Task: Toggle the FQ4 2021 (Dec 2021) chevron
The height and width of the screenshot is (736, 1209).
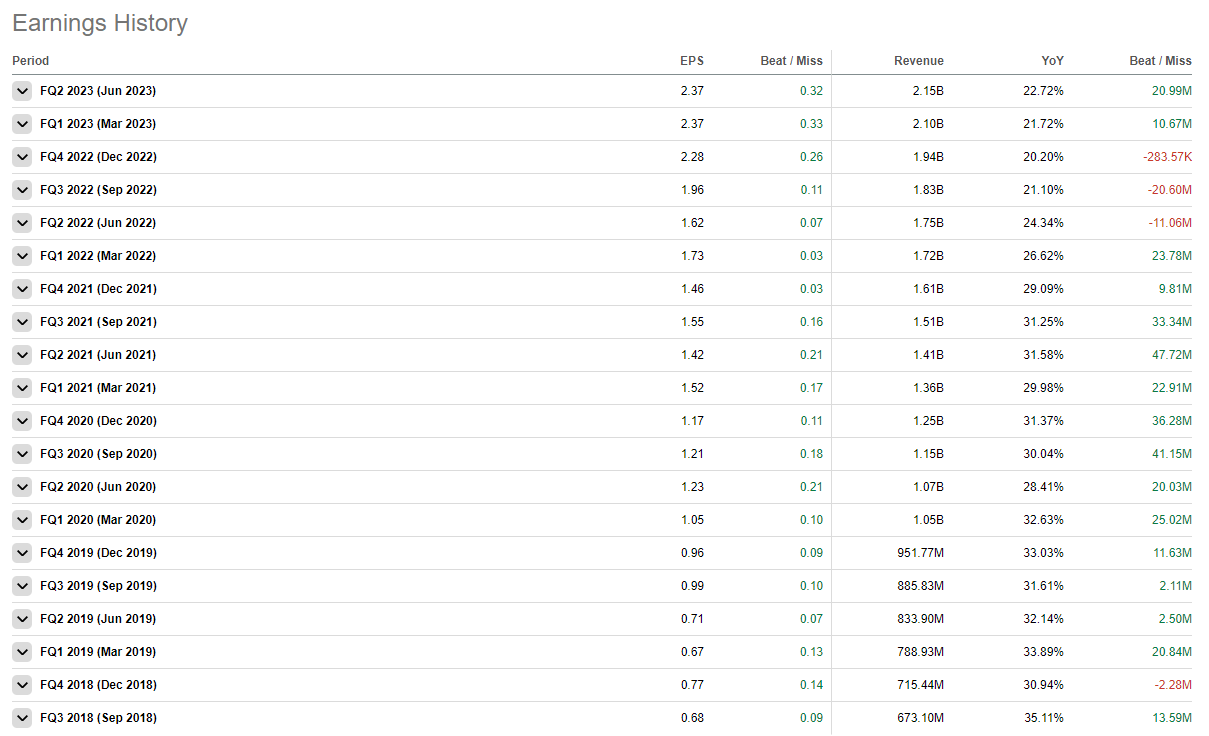Action: click(22, 289)
